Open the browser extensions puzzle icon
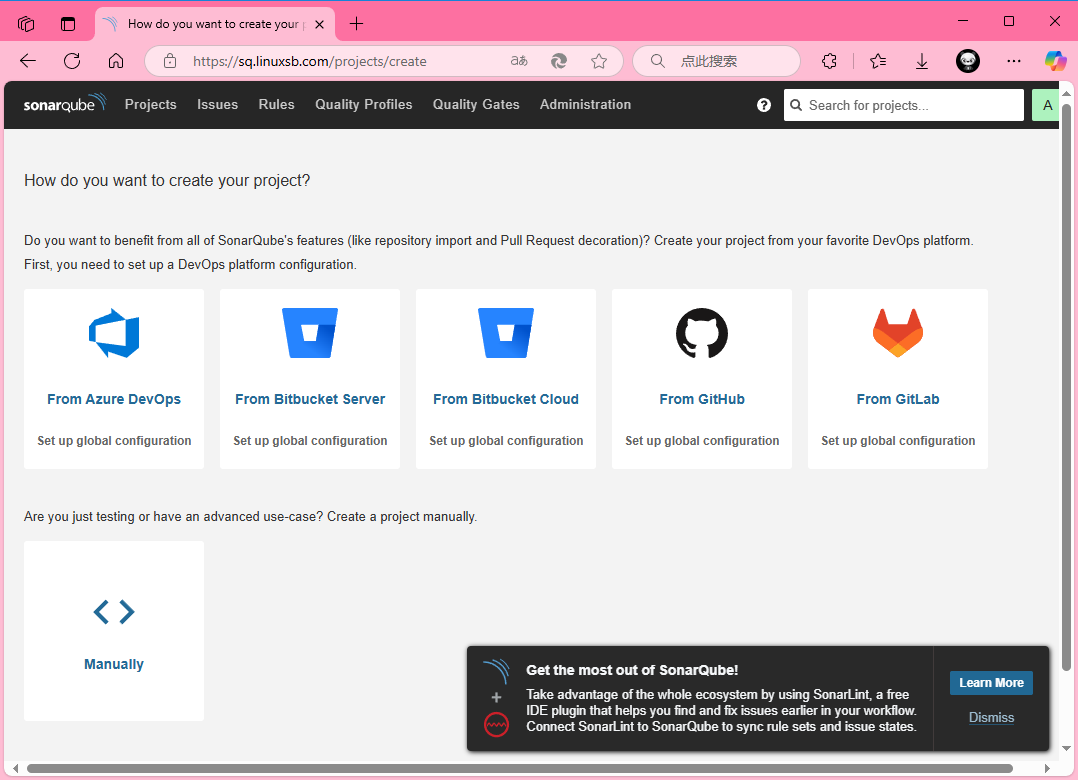 (x=829, y=61)
